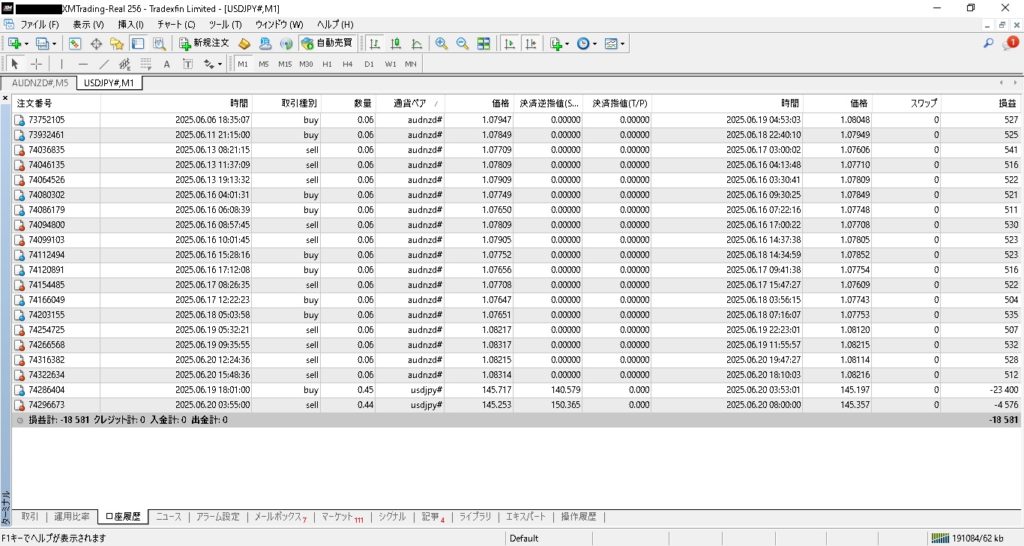Expand the Periodicity clock dropdown

click(x=597, y=43)
